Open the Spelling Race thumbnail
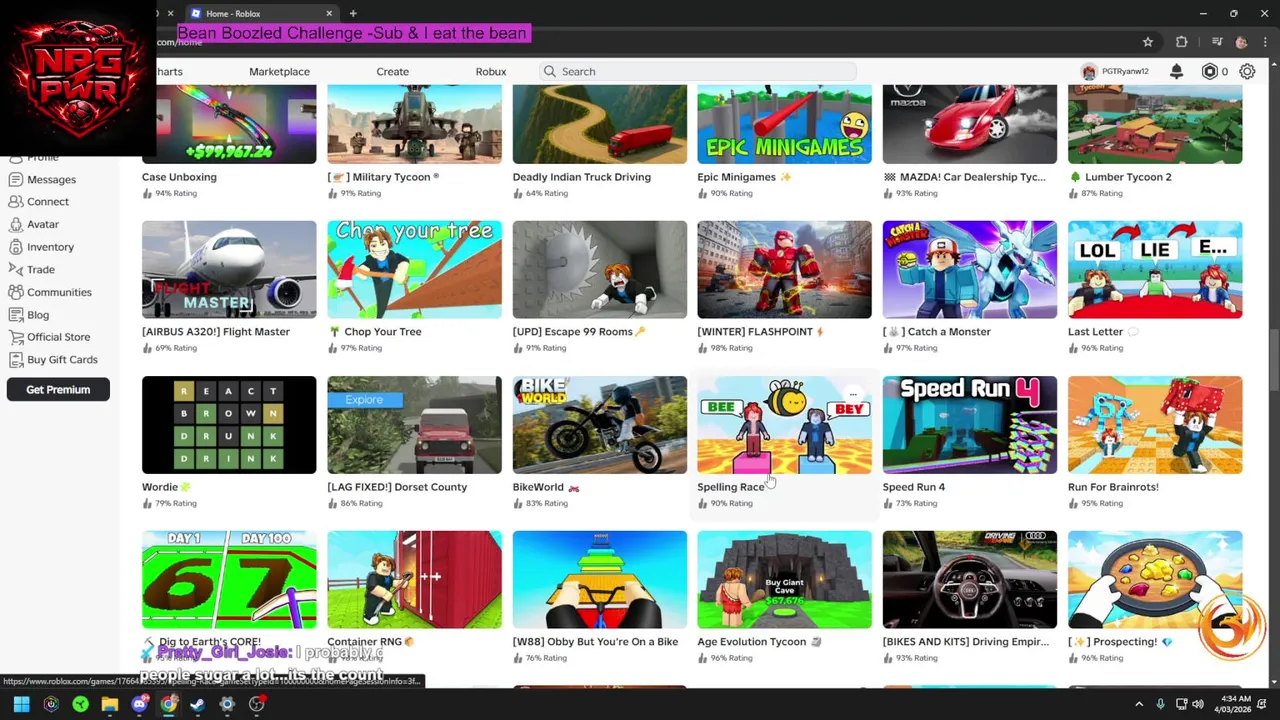1280x720 pixels. coord(784,425)
